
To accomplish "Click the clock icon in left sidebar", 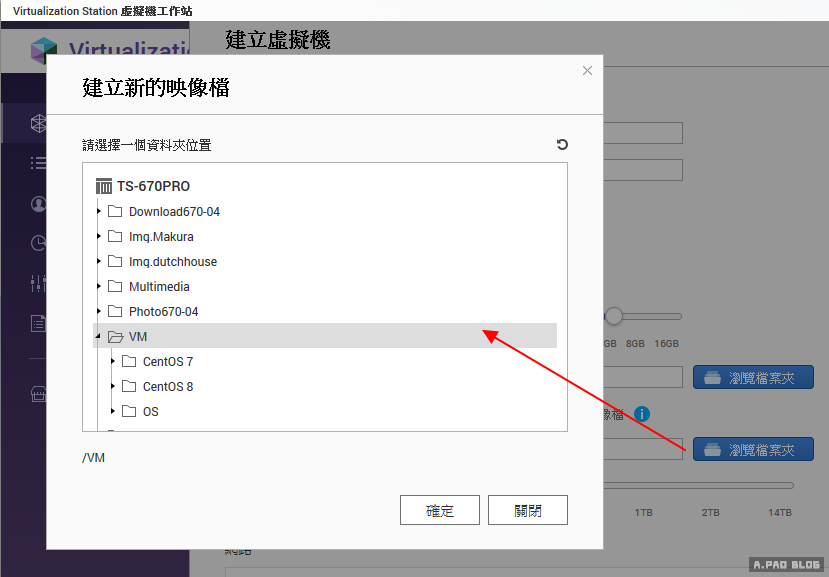I will (x=38, y=243).
